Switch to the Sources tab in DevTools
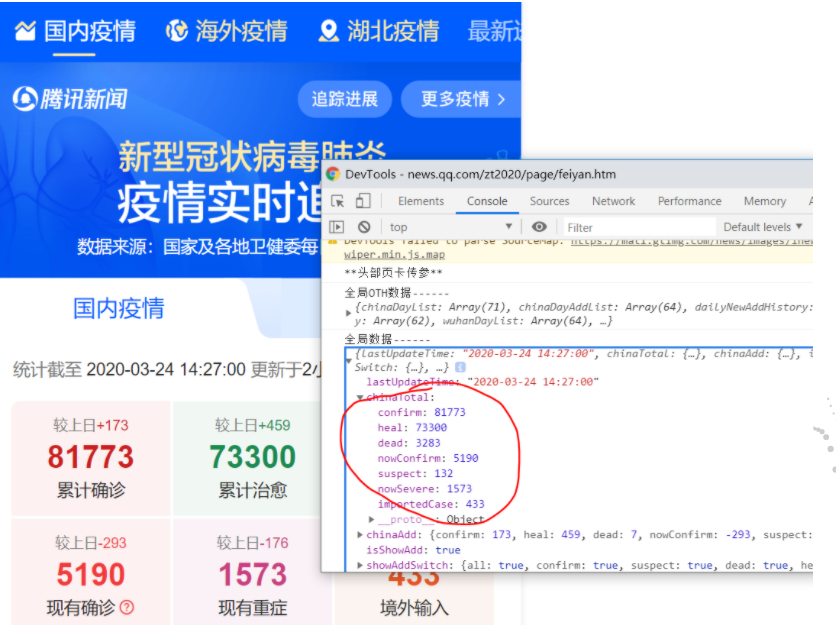Viewport: 836px width, 625px height. 549,201
